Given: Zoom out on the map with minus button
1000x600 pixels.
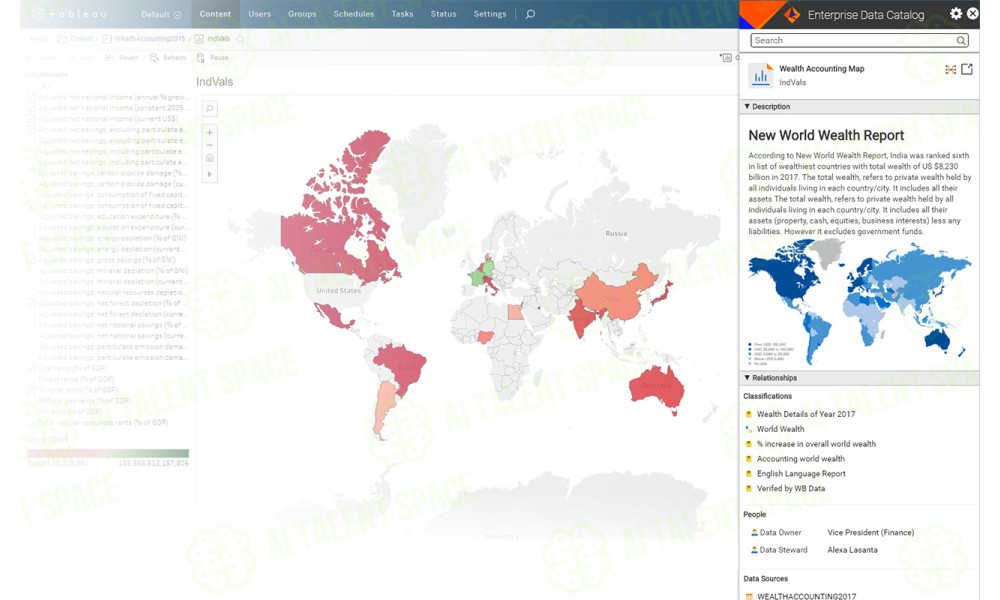Looking at the screenshot, I should tap(209, 145).
